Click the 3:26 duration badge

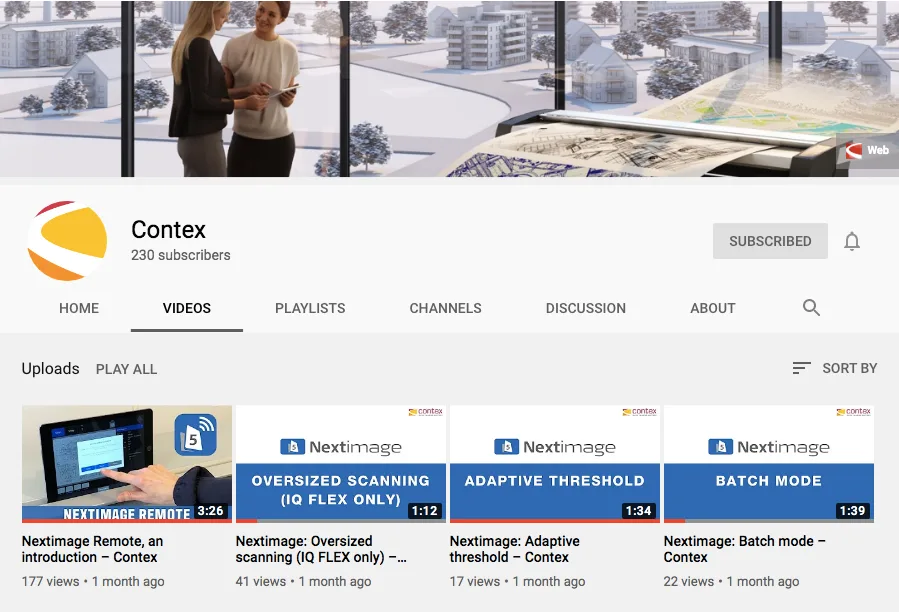pyautogui.click(x=210, y=510)
